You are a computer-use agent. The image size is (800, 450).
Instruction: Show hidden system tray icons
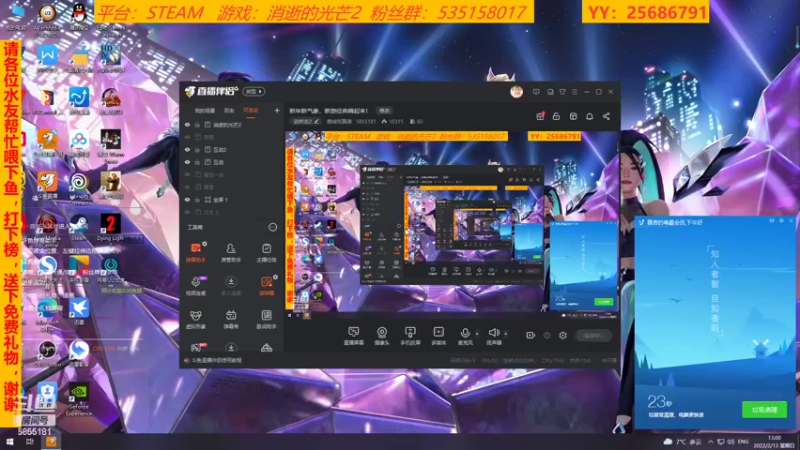coord(710,442)
